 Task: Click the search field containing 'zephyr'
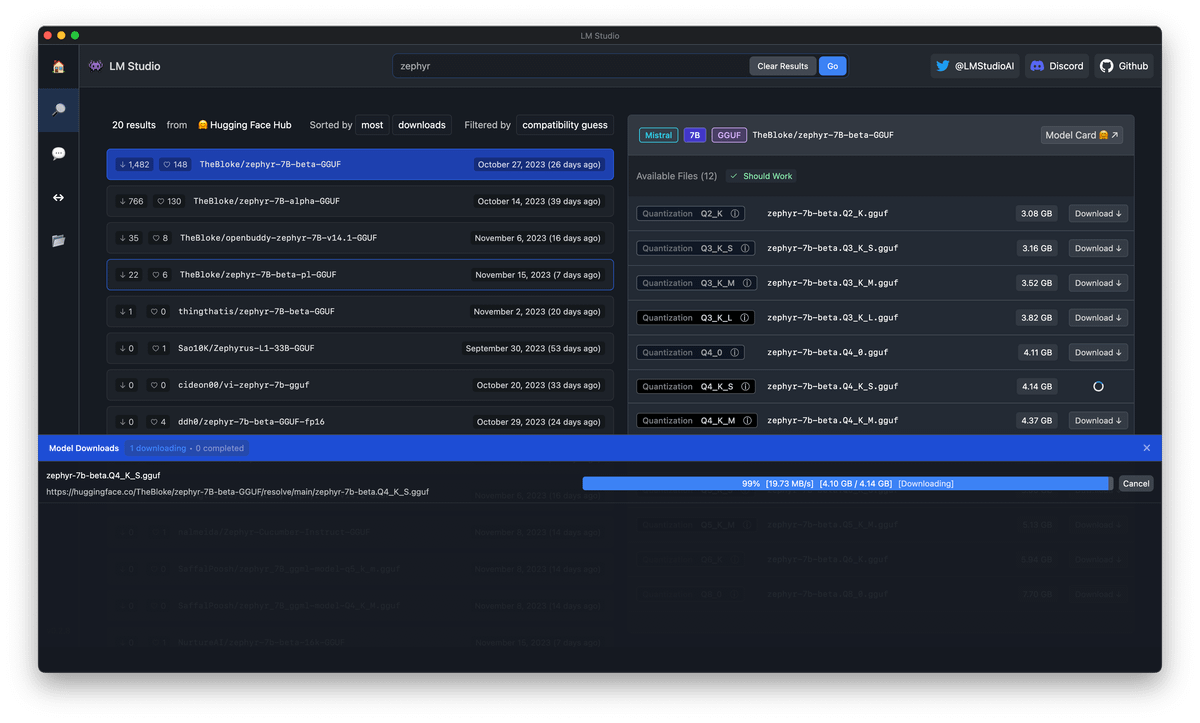pos(570,66)
